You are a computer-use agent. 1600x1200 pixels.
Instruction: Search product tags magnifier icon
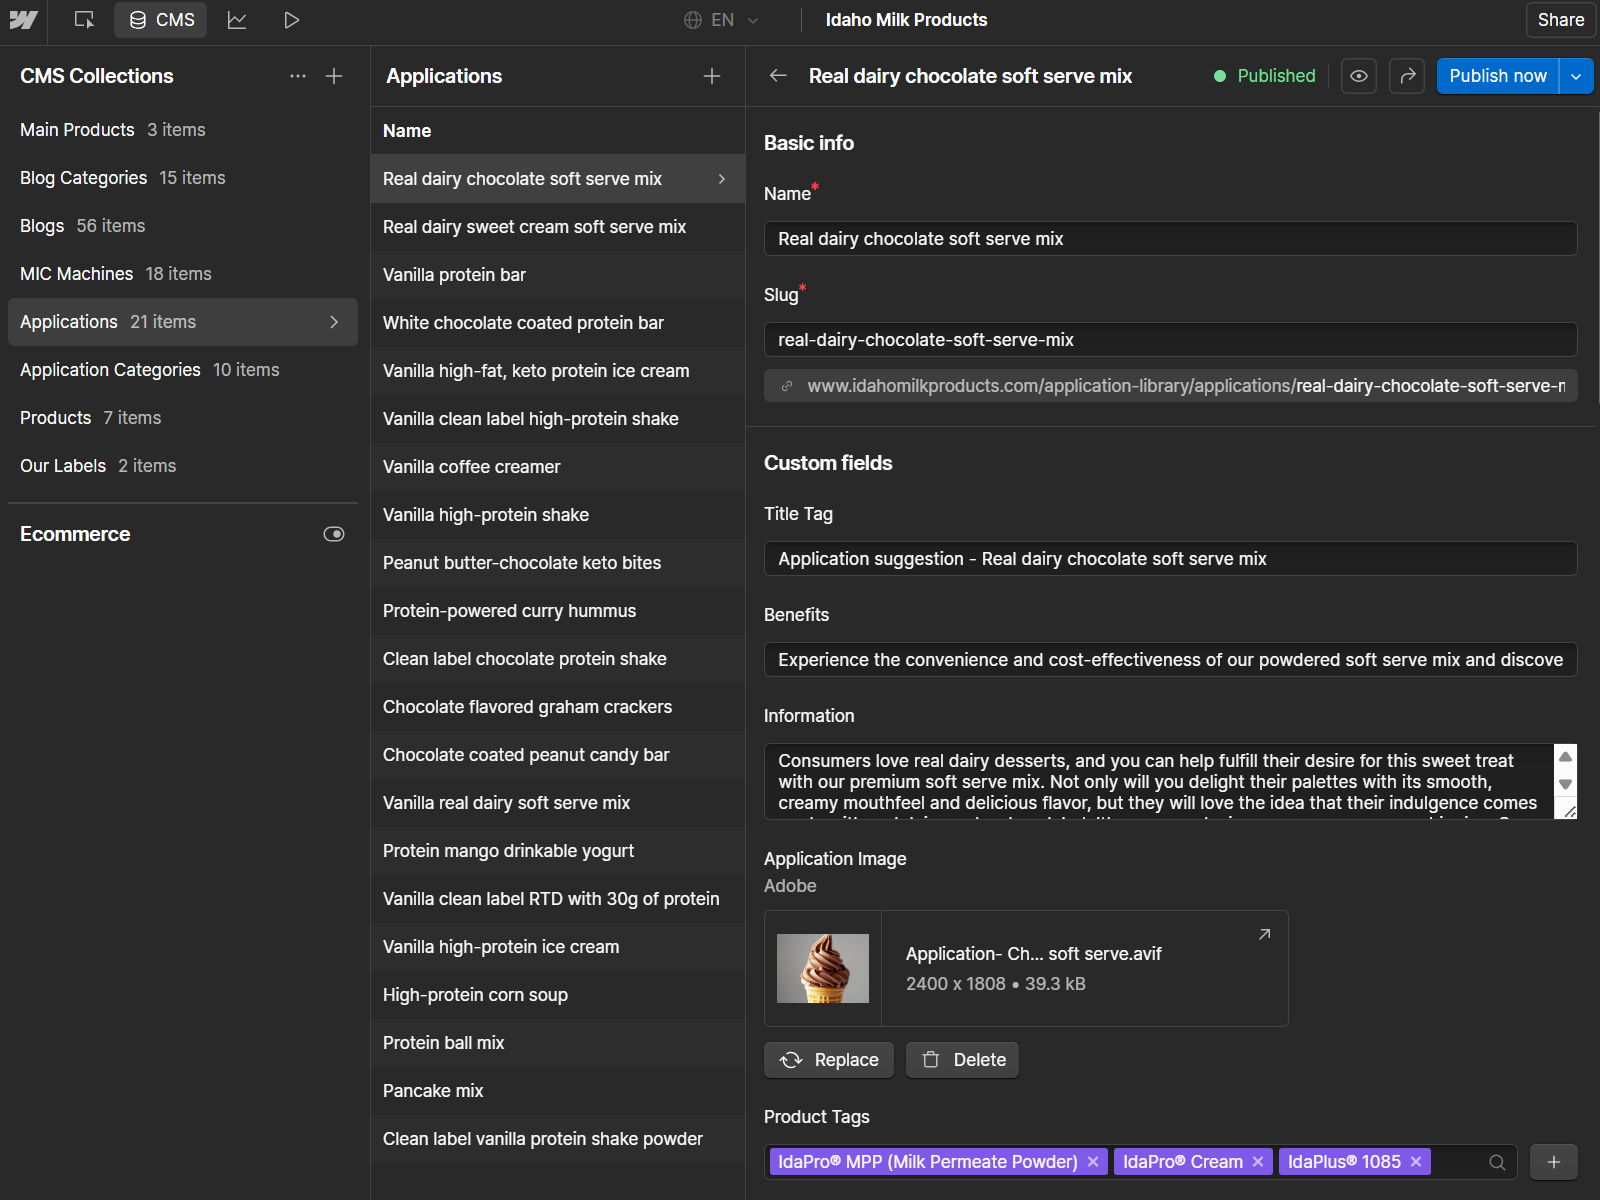(1497, 1162)
